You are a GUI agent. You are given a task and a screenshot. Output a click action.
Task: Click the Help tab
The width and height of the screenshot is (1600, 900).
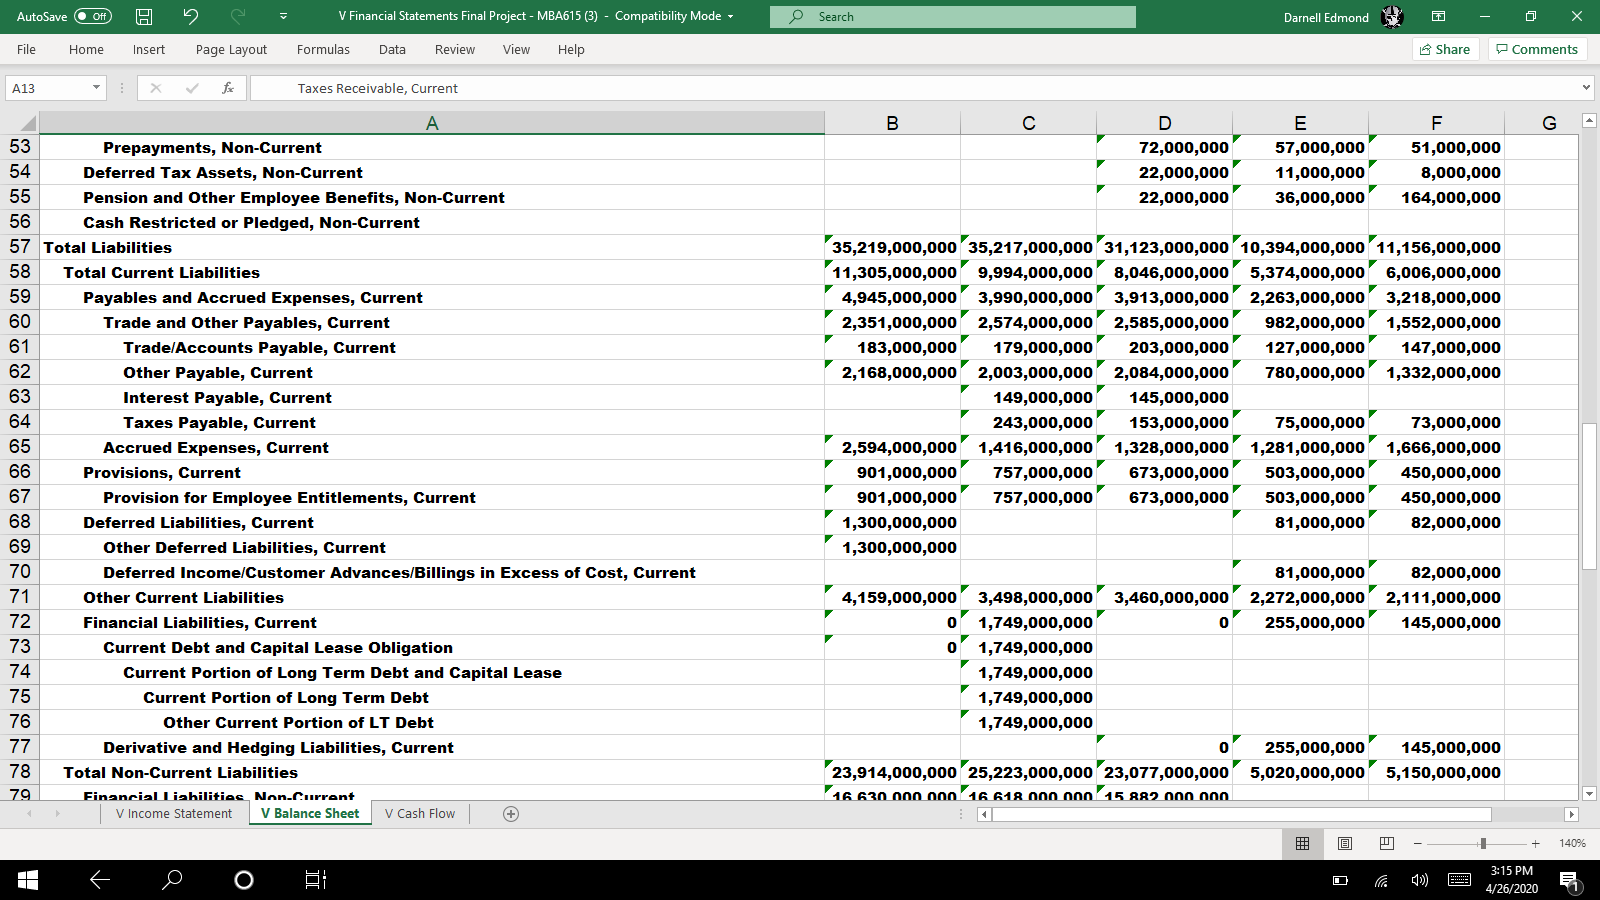click(x=571, y=49)
